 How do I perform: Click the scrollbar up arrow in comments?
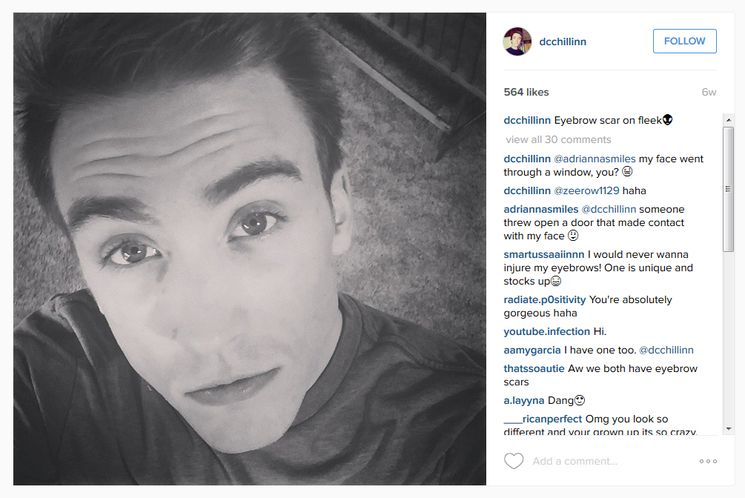728,121
